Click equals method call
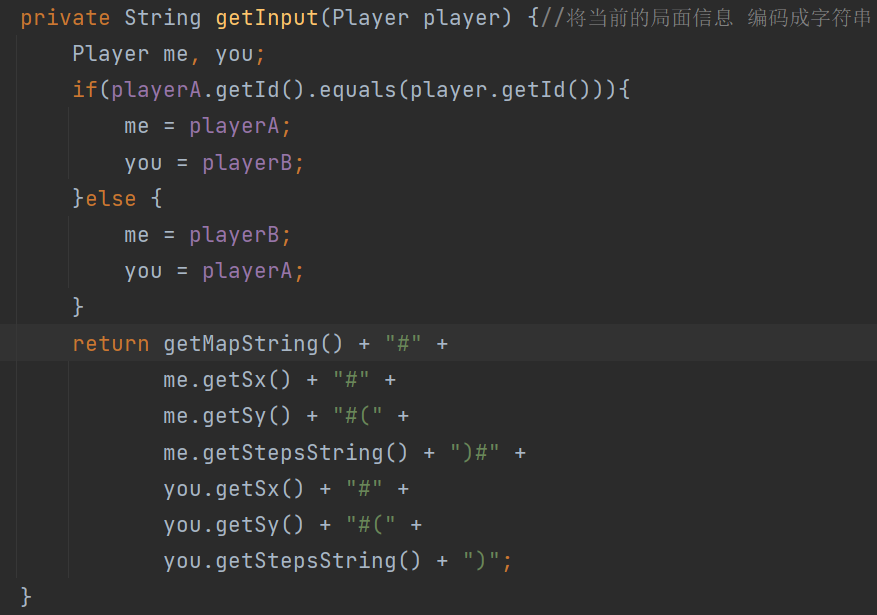This screenshot has width=877, height=615. tap(357, 89)
